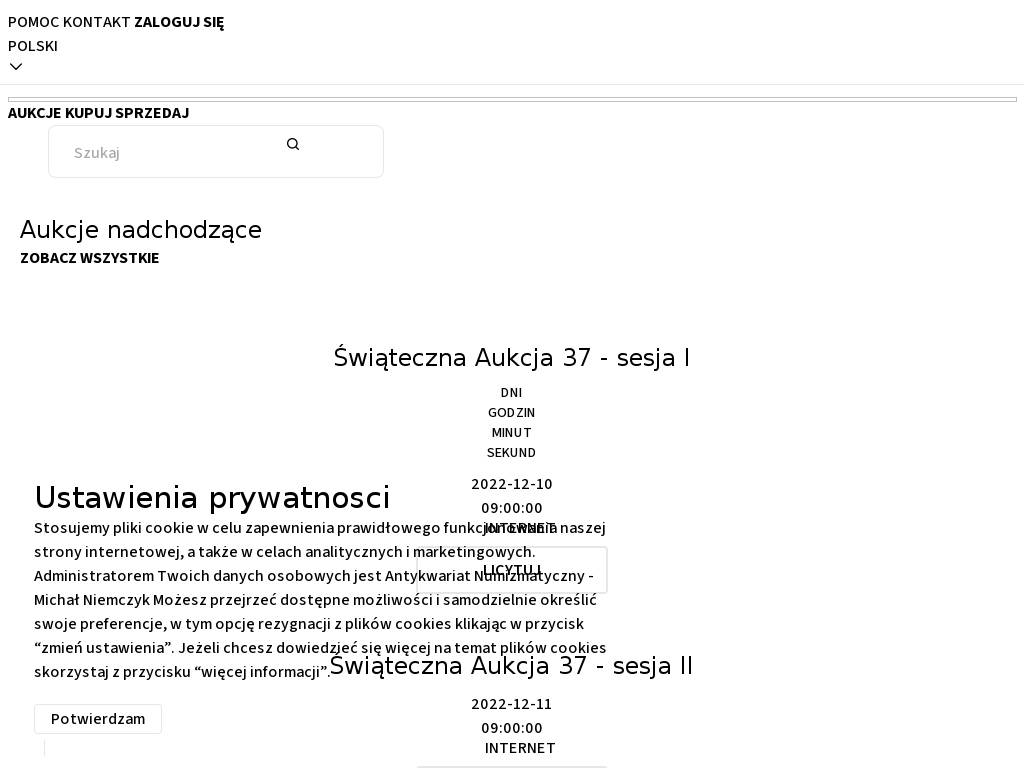The height and width of the screenshot is (768, 1024).
Task: Click ZOBACZ WSZYSTKIE to view all auctions
Action: 89,258
